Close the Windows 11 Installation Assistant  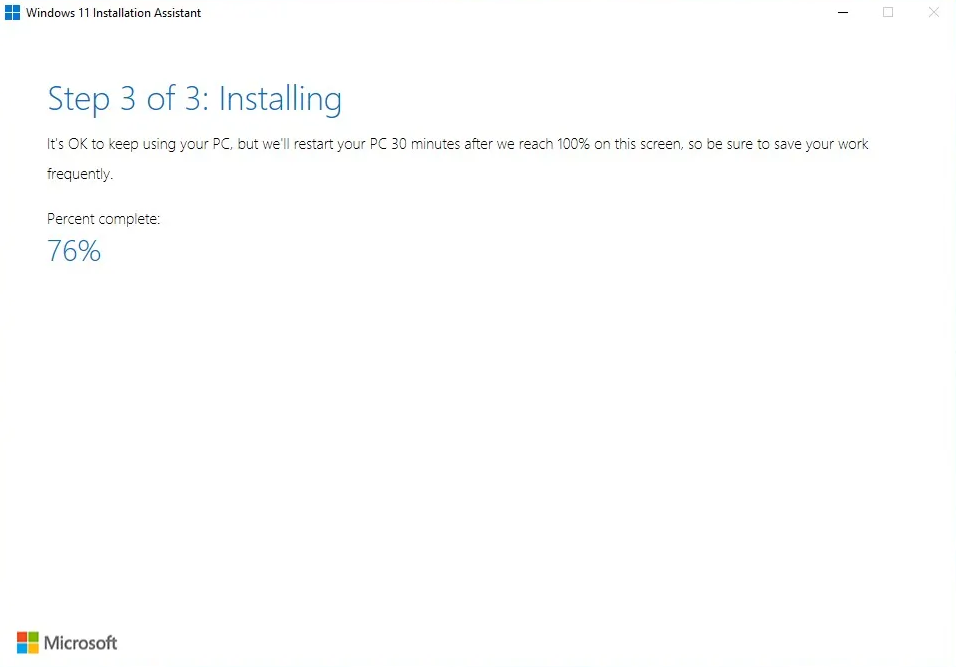click(x=933, y=12)
